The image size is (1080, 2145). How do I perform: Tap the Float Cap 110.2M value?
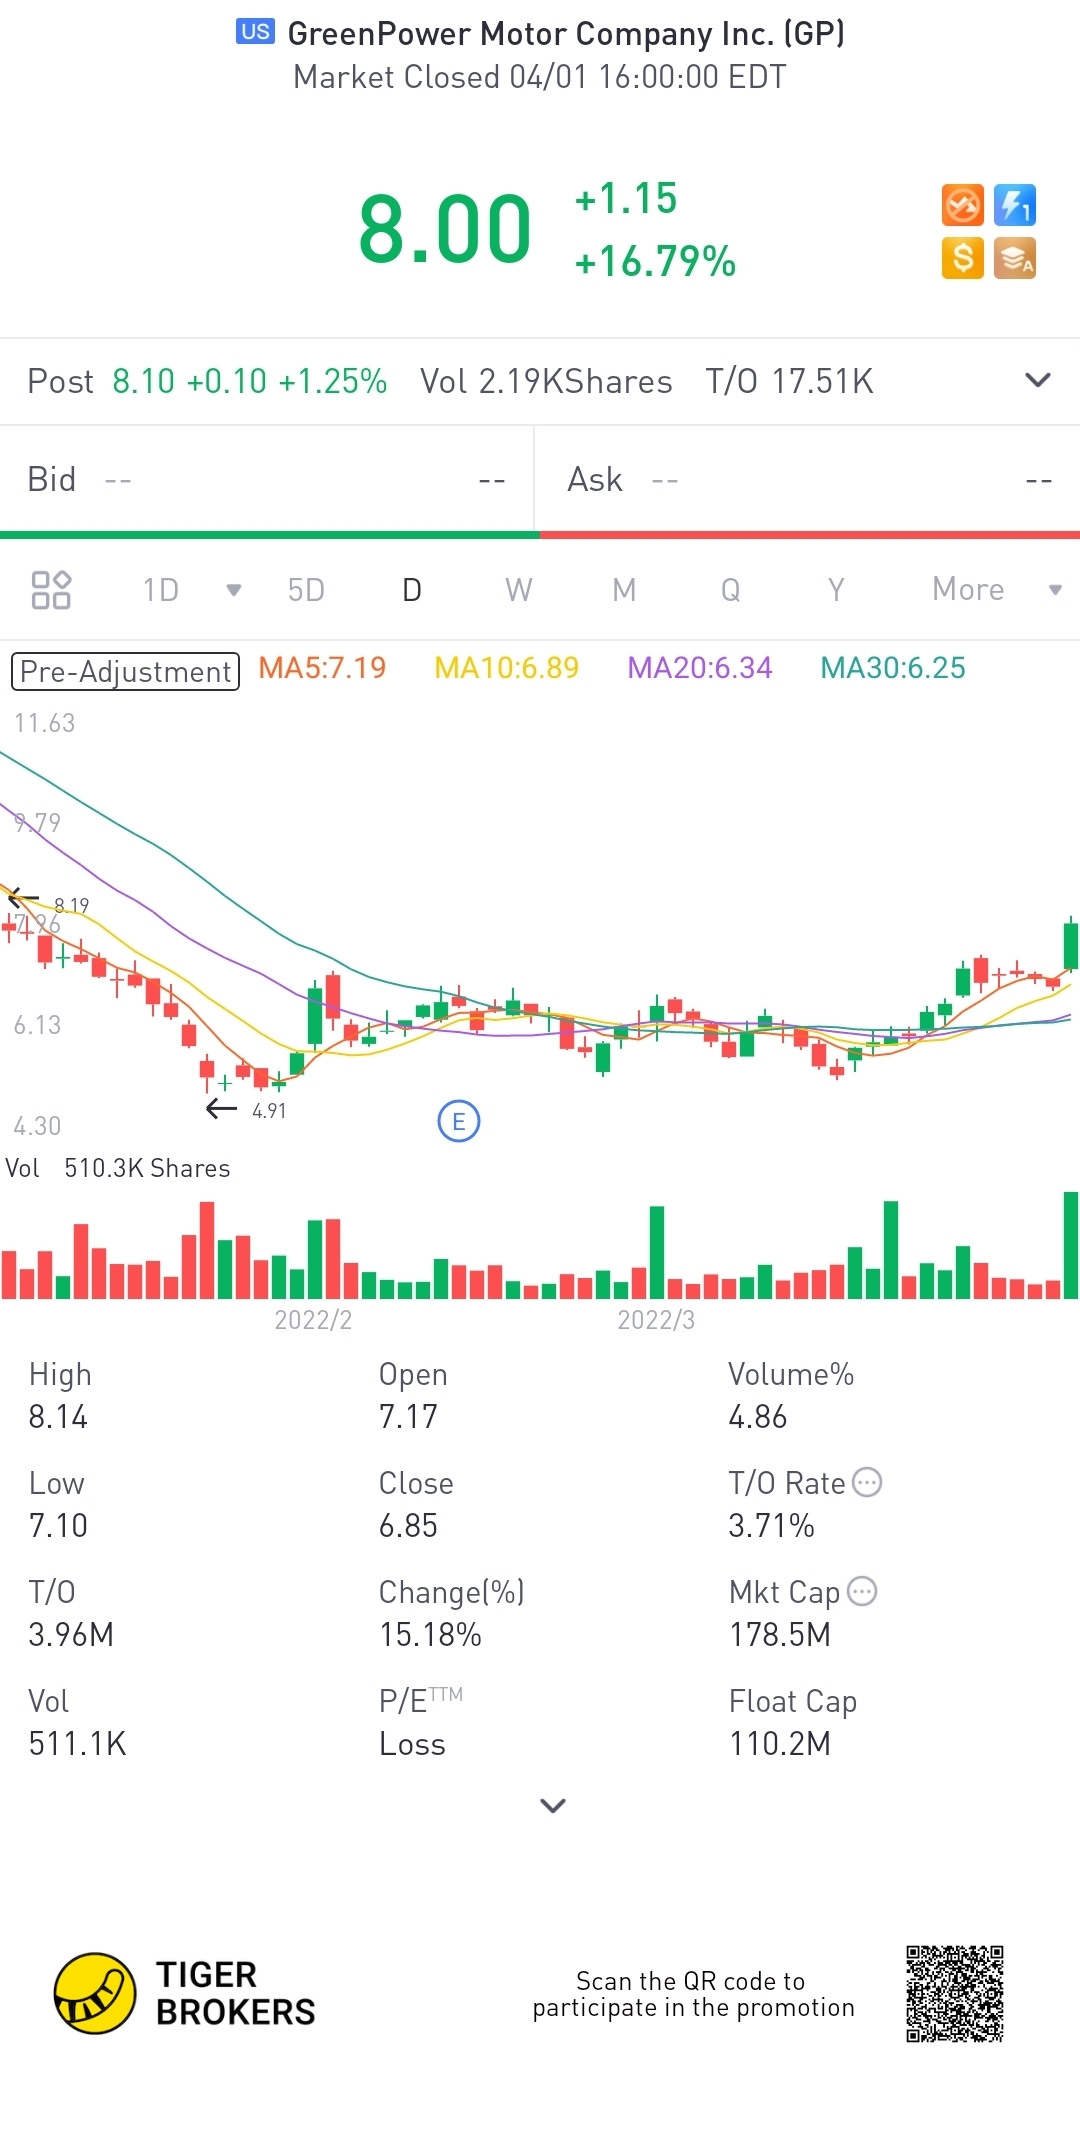(780, 1744)
